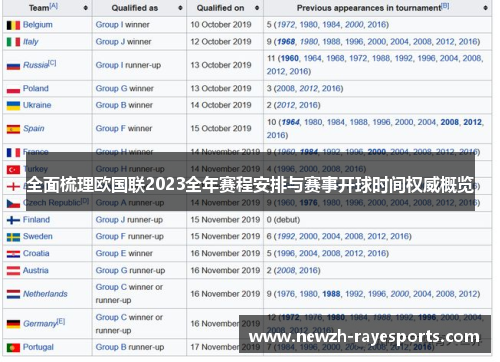
Task: Open Group G link in Austria row
Action: [111, 270]
